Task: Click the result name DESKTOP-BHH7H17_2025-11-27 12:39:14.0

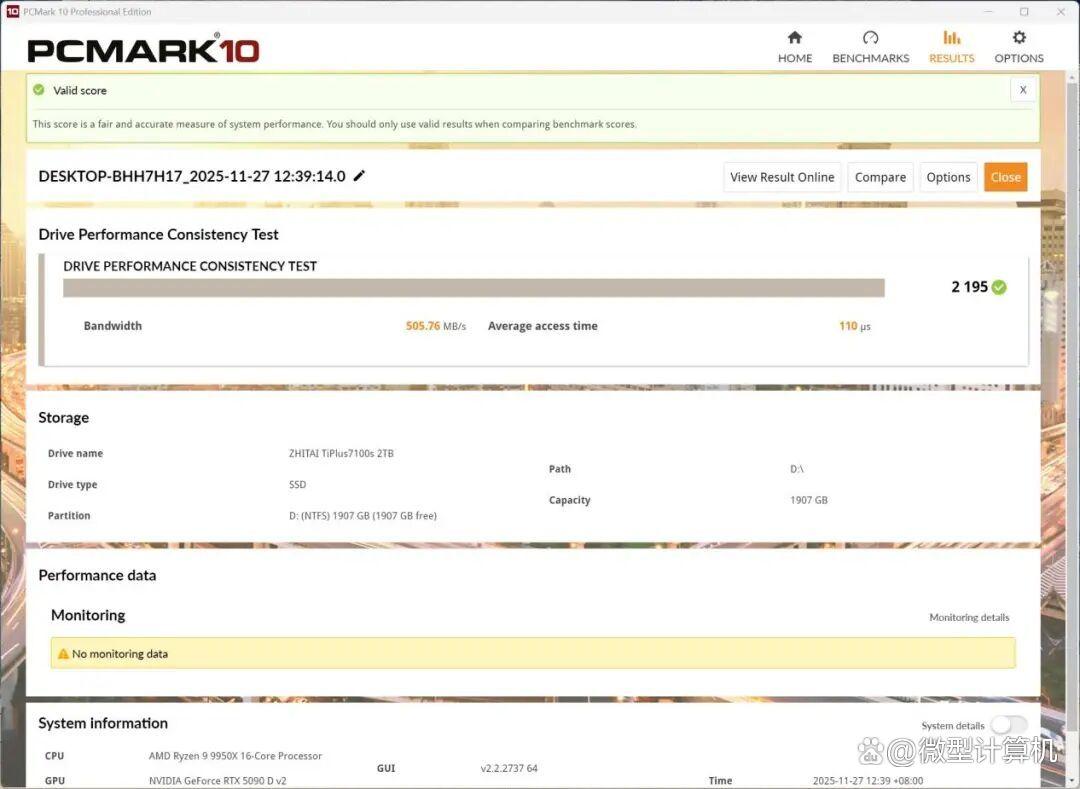Action: point(192,176)
